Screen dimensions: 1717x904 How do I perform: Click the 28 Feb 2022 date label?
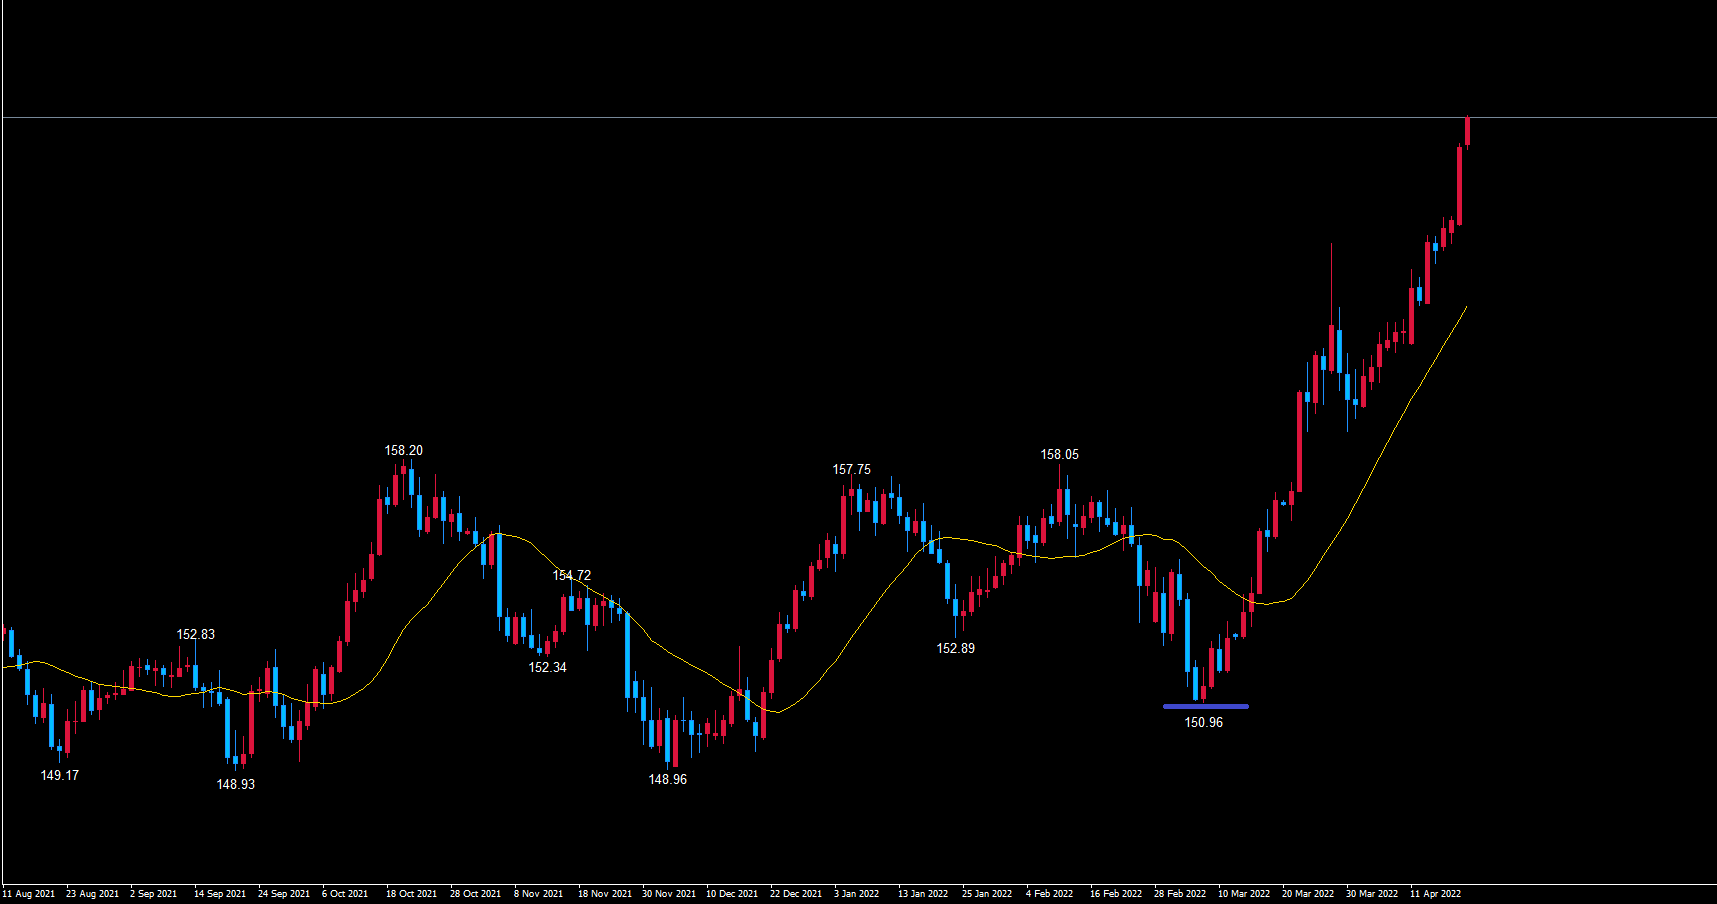1179,894
